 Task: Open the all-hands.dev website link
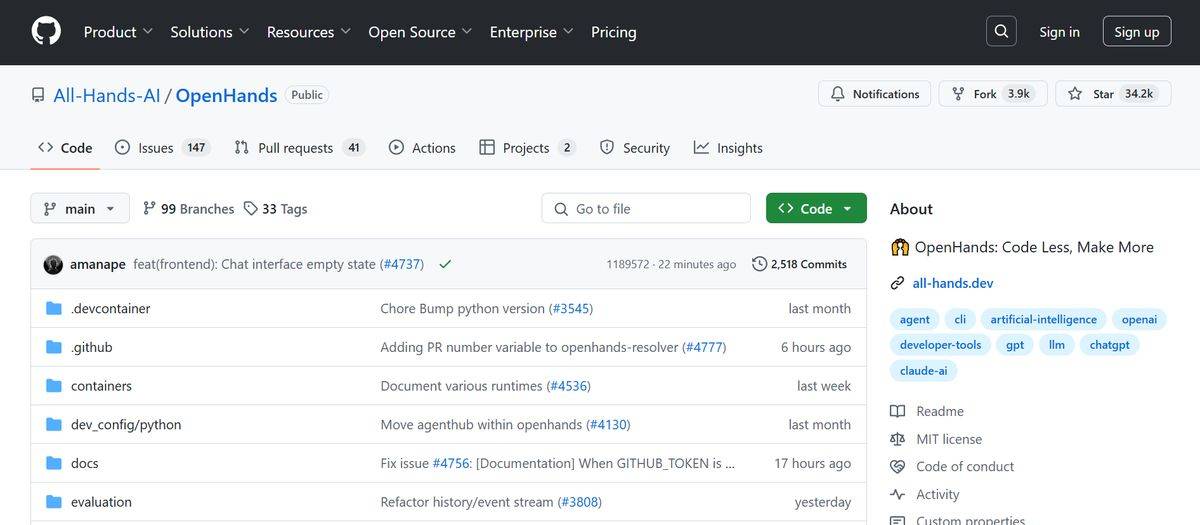[953, 283]
